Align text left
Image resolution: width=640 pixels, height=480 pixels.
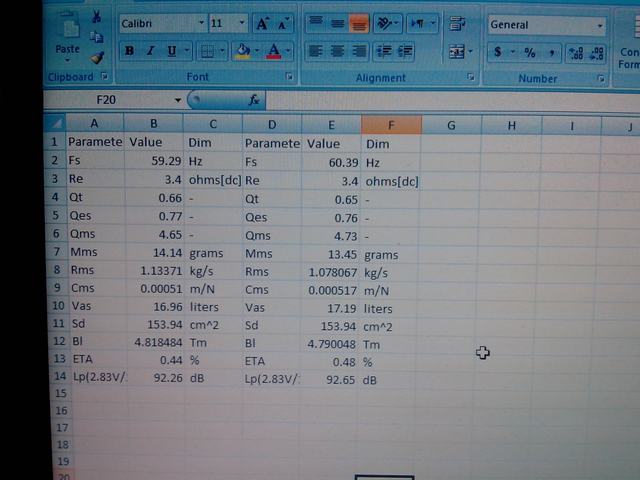[x=316, y=51]
